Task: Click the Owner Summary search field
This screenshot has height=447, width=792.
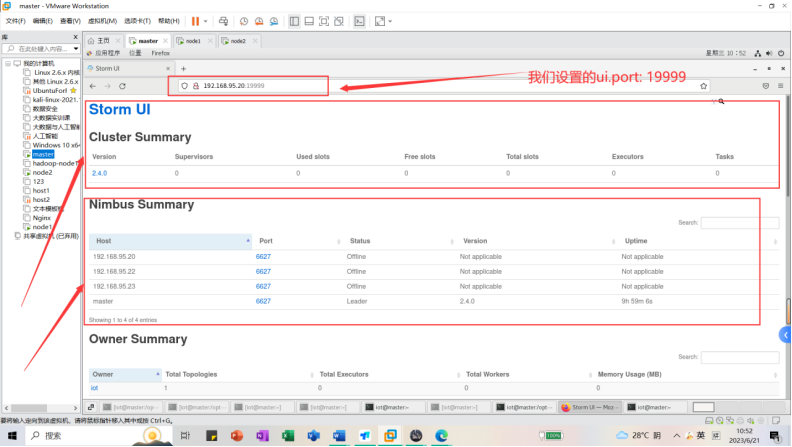Action: [x=740, y=357]
